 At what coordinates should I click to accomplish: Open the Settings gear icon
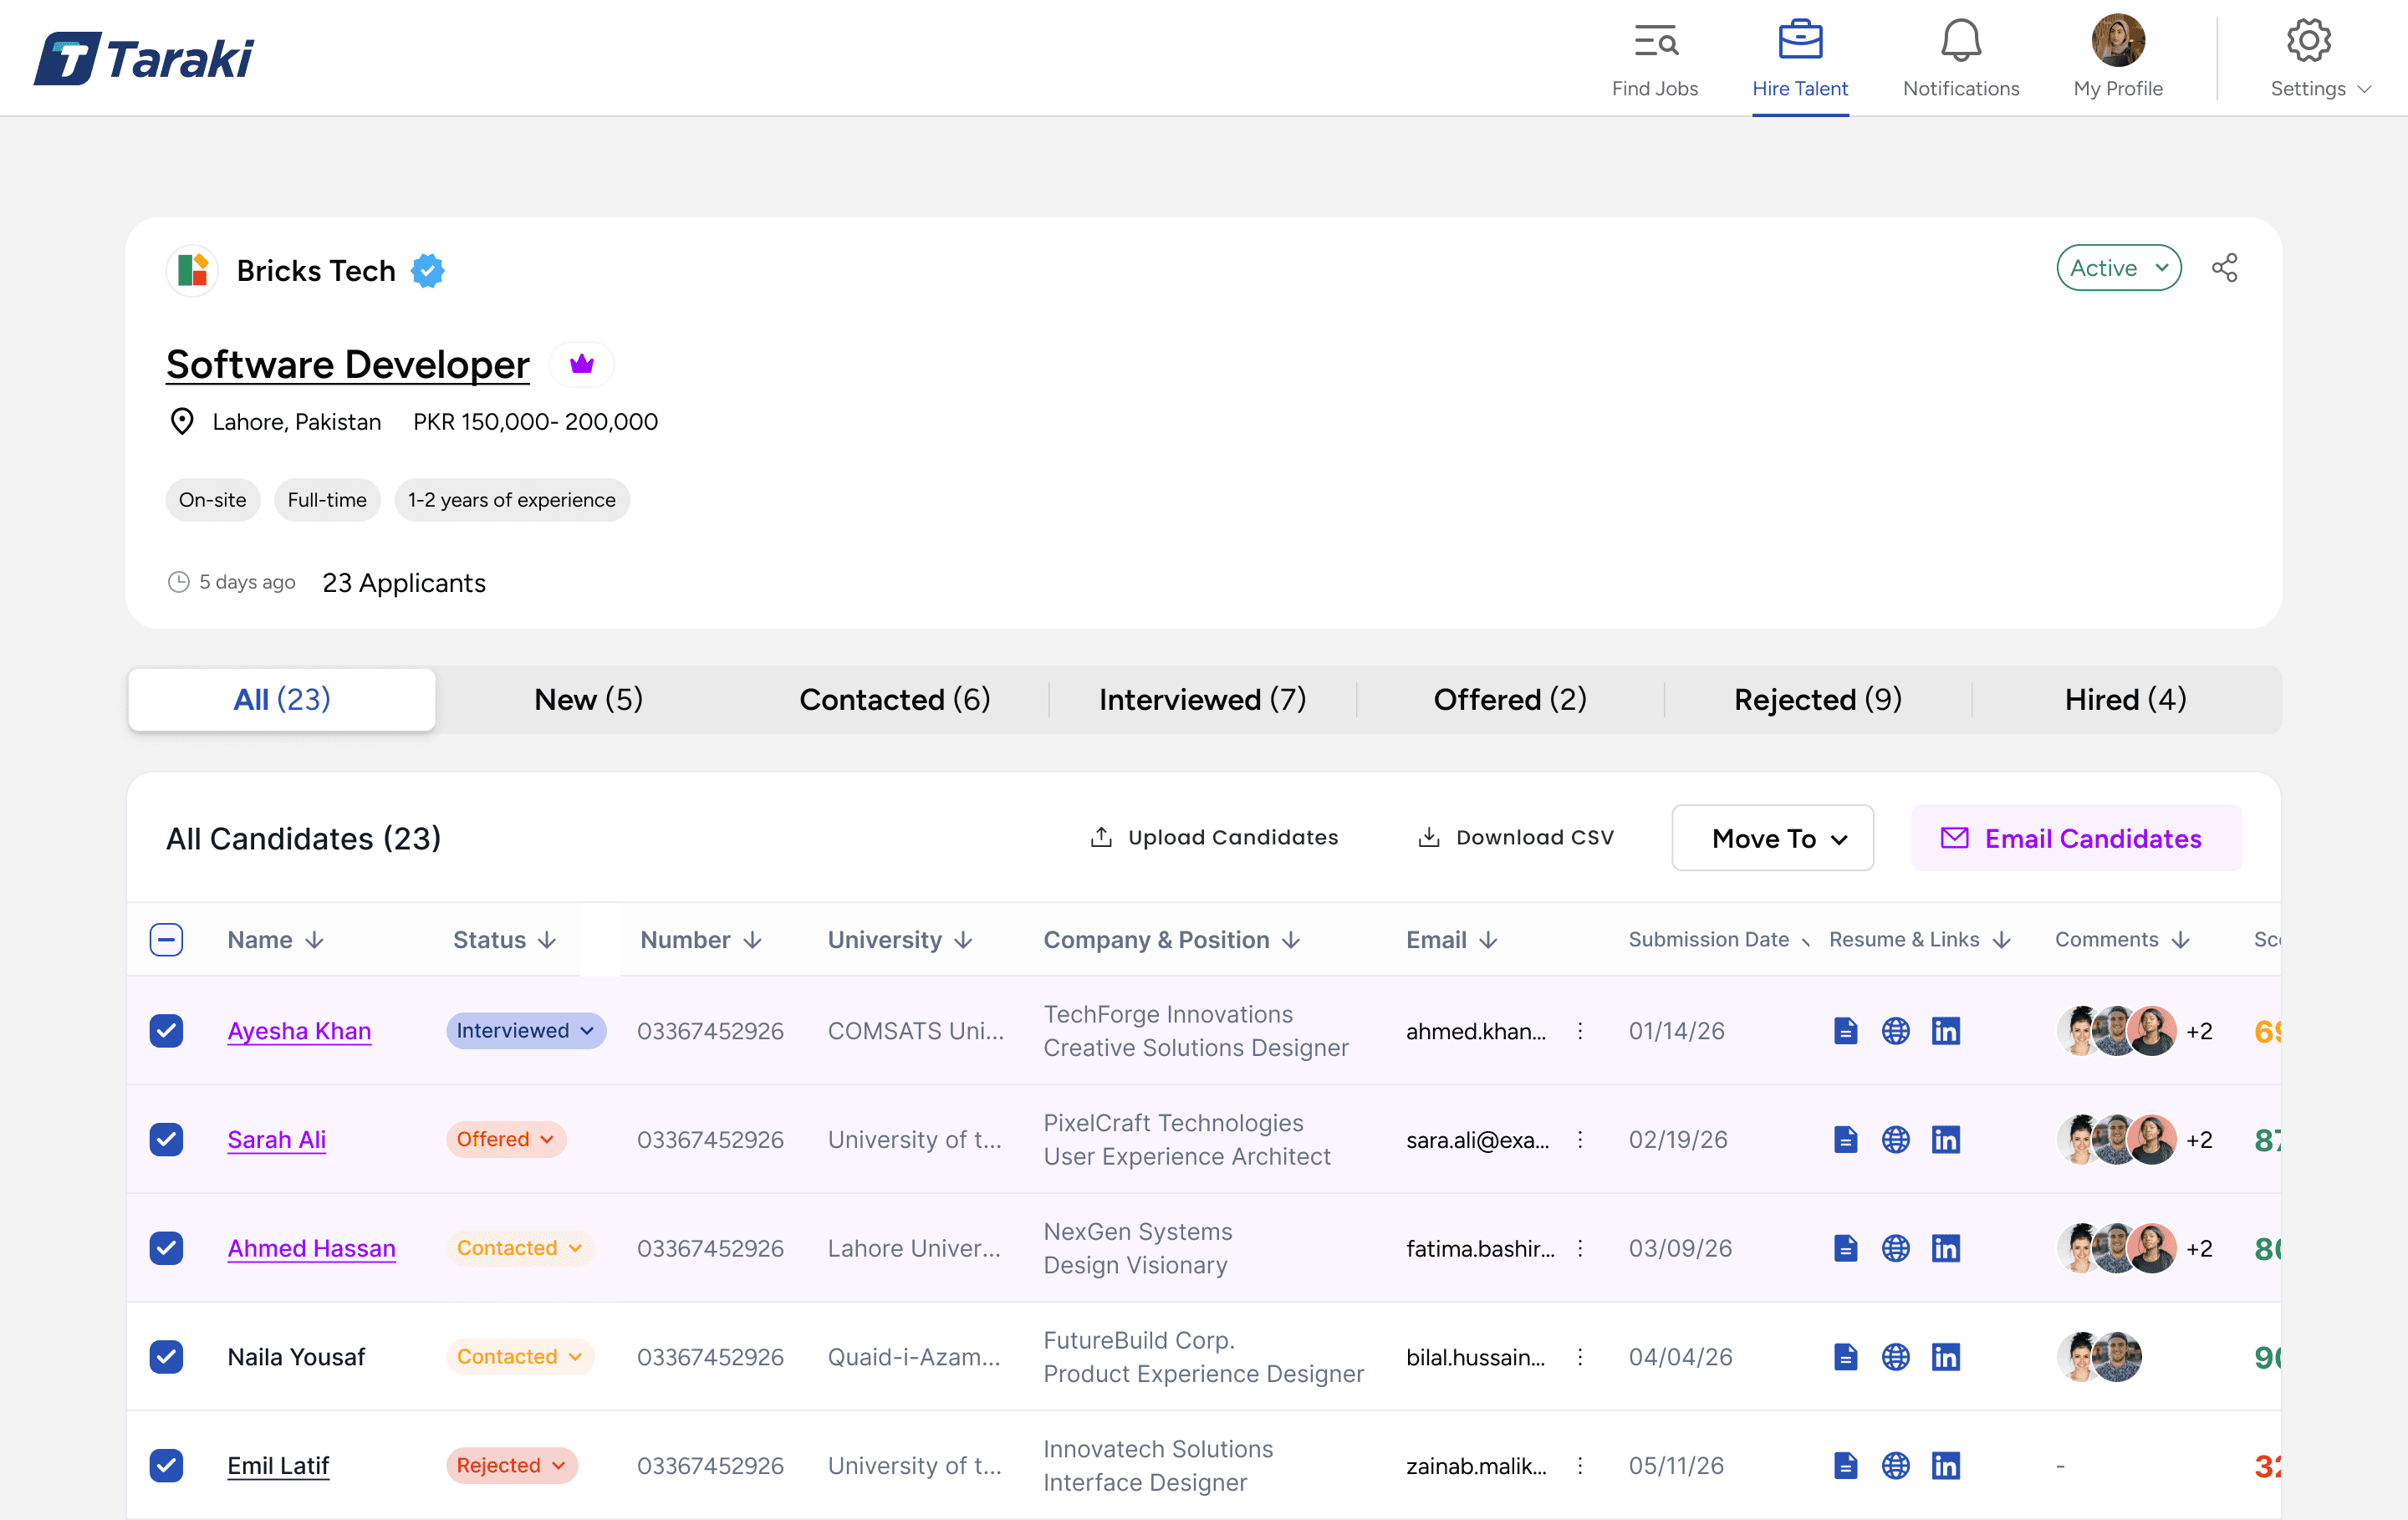click(2308, 40)
